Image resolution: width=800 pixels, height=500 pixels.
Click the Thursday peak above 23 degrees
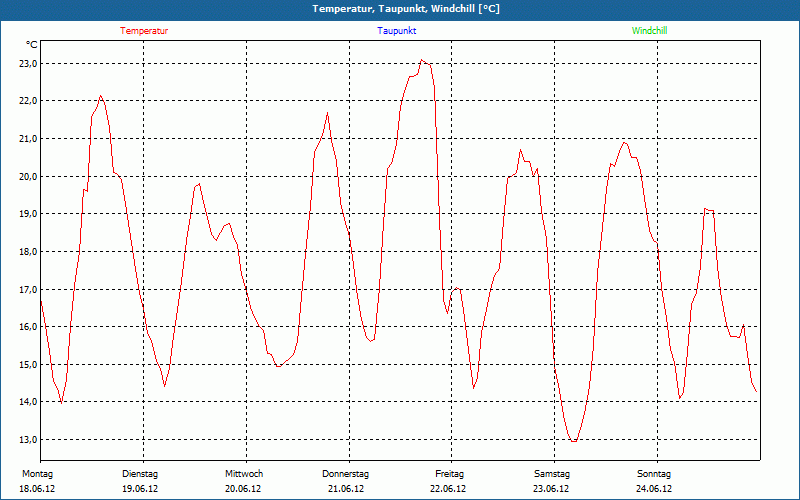(x=421, y=60)
